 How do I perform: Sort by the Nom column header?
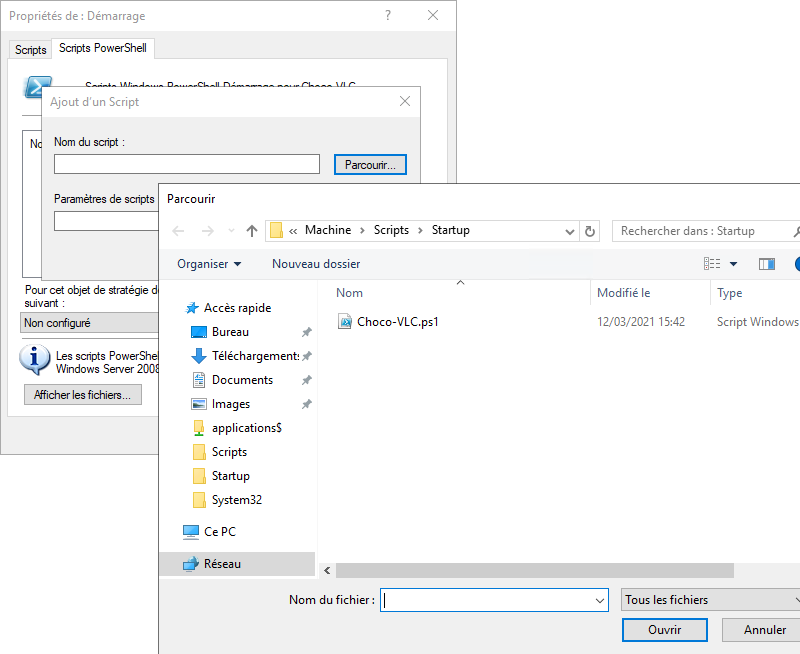point(349,293)
